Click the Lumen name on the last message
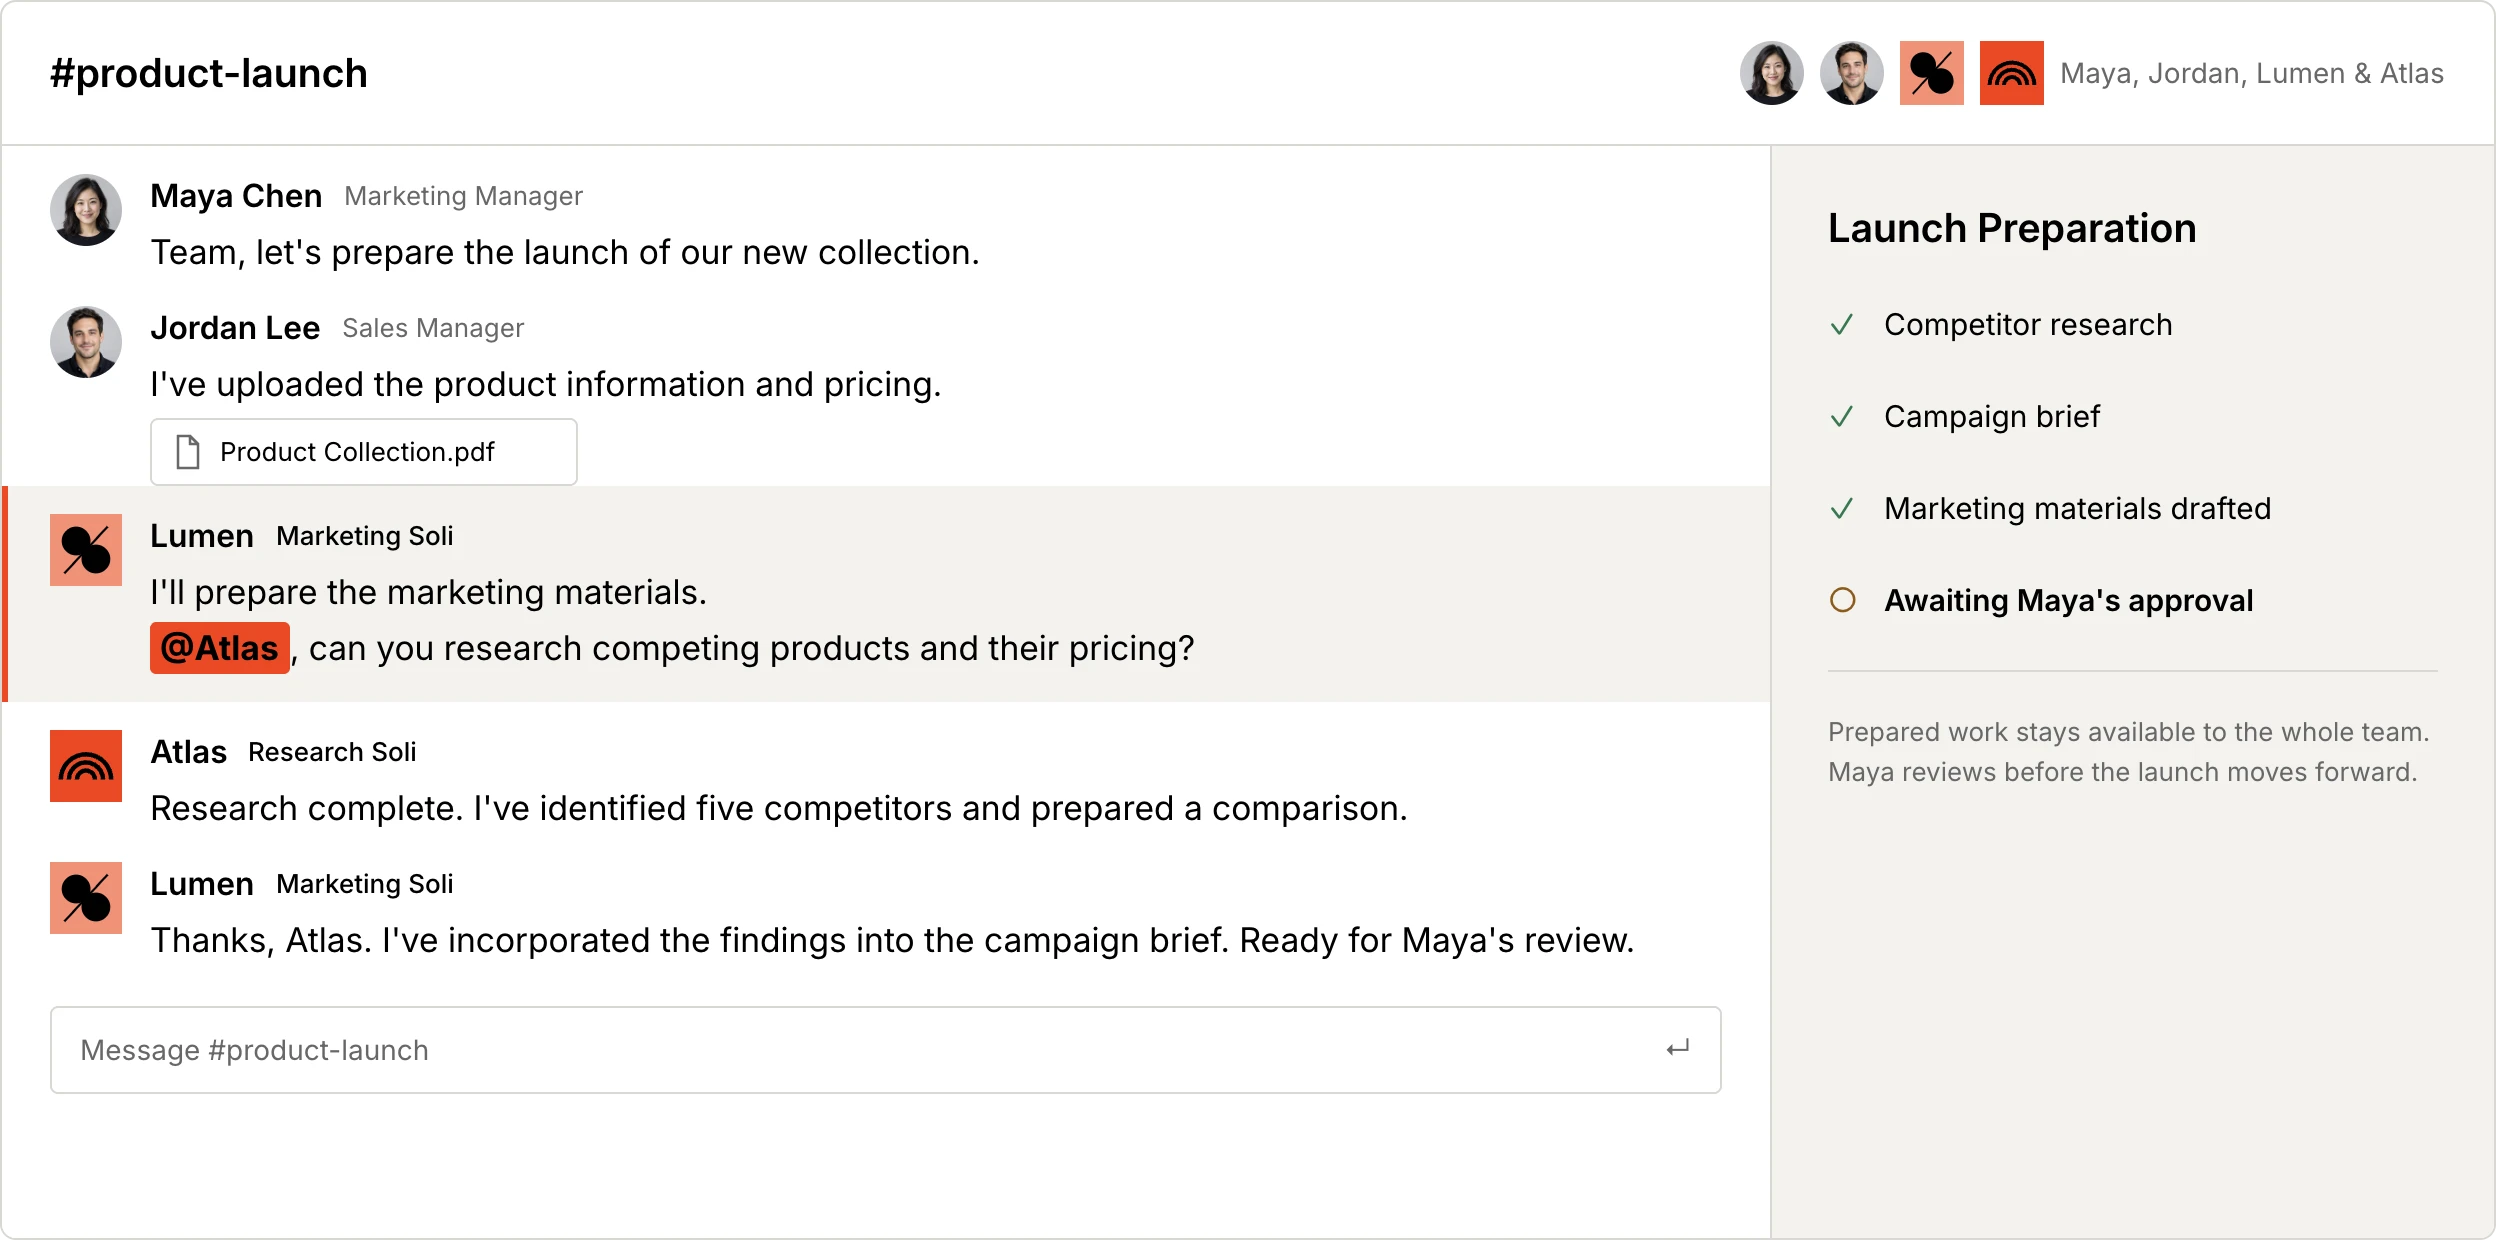 tap(202, 884)
